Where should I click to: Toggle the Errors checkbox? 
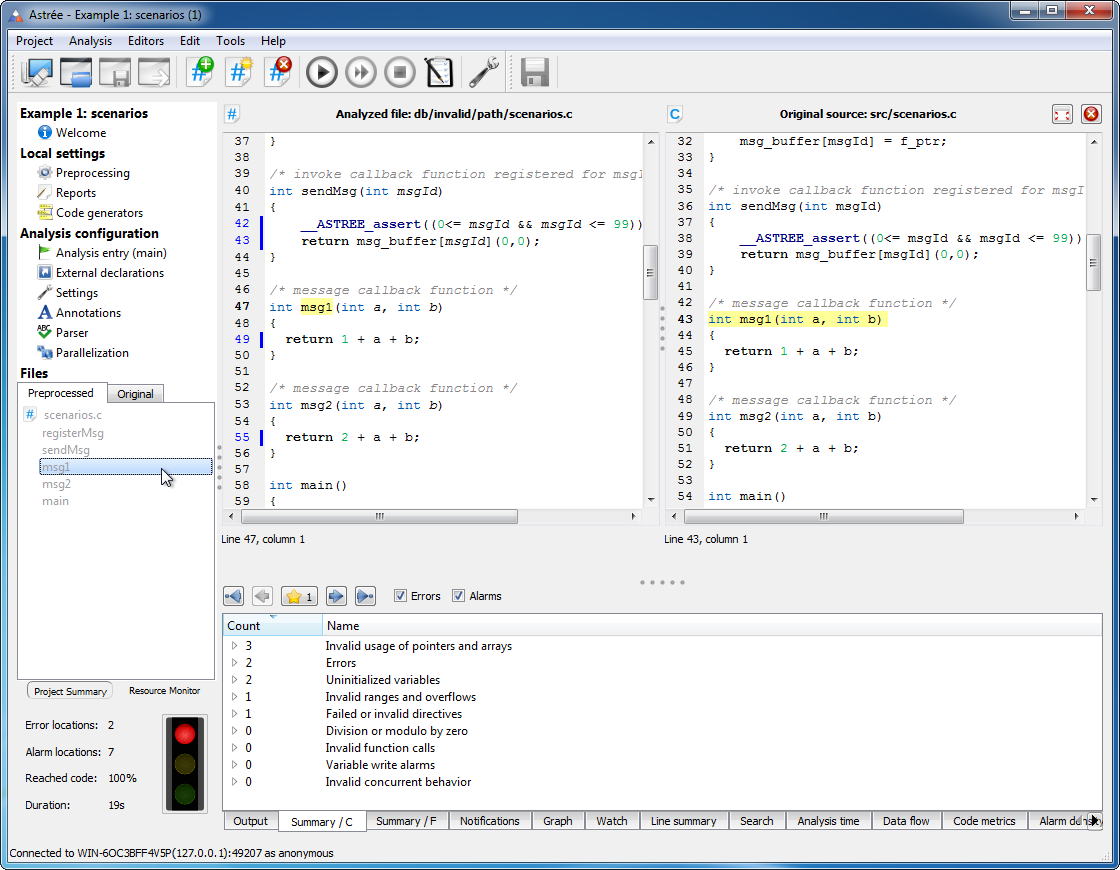(401, 596)
